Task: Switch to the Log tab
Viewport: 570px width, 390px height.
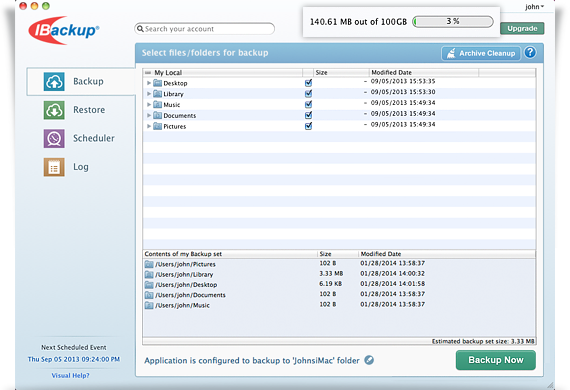Action: (81, 167)
